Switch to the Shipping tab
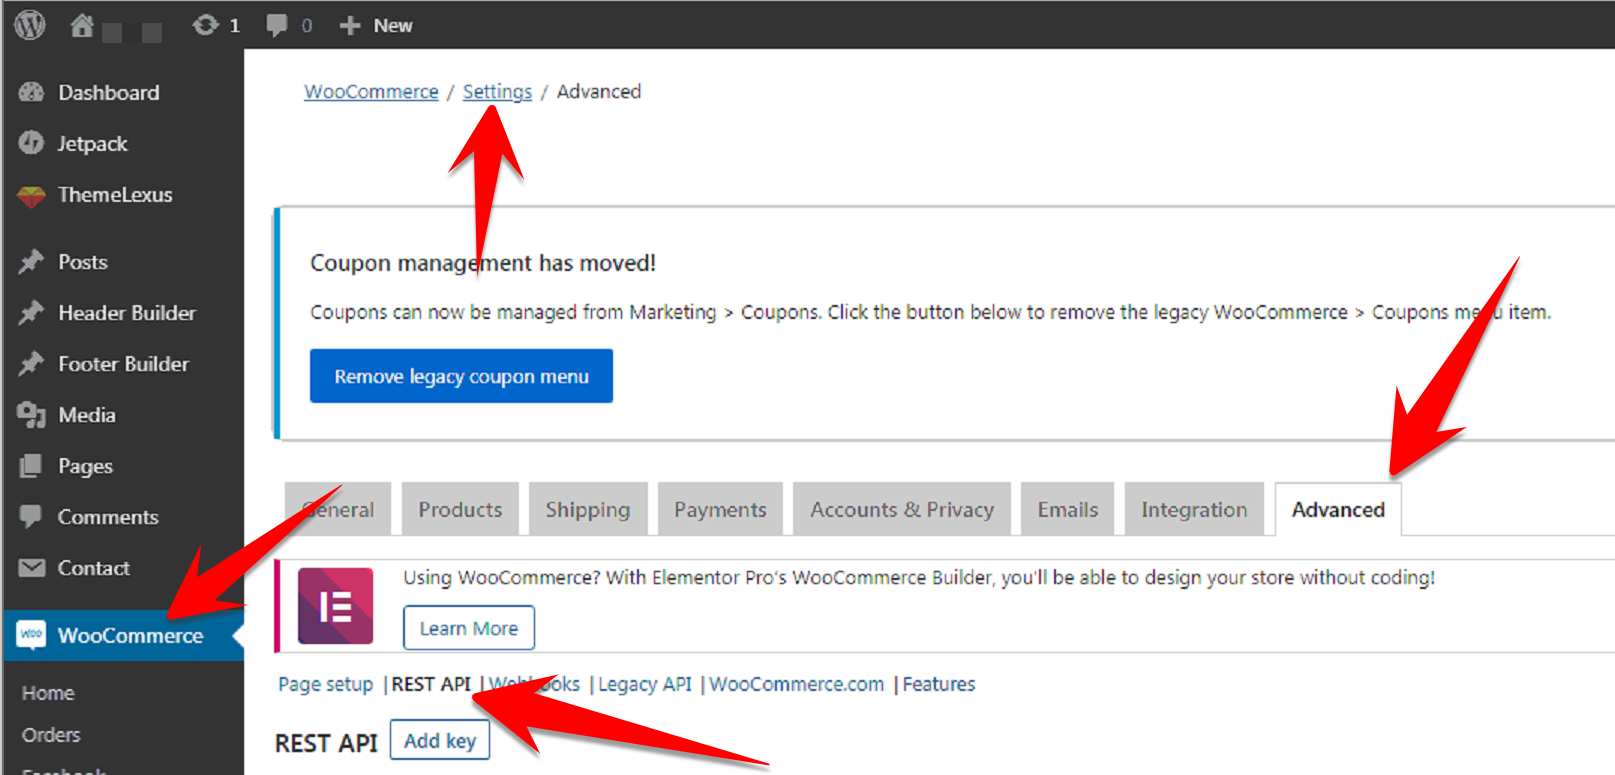The image size is (1615, 775). [588, 509]
